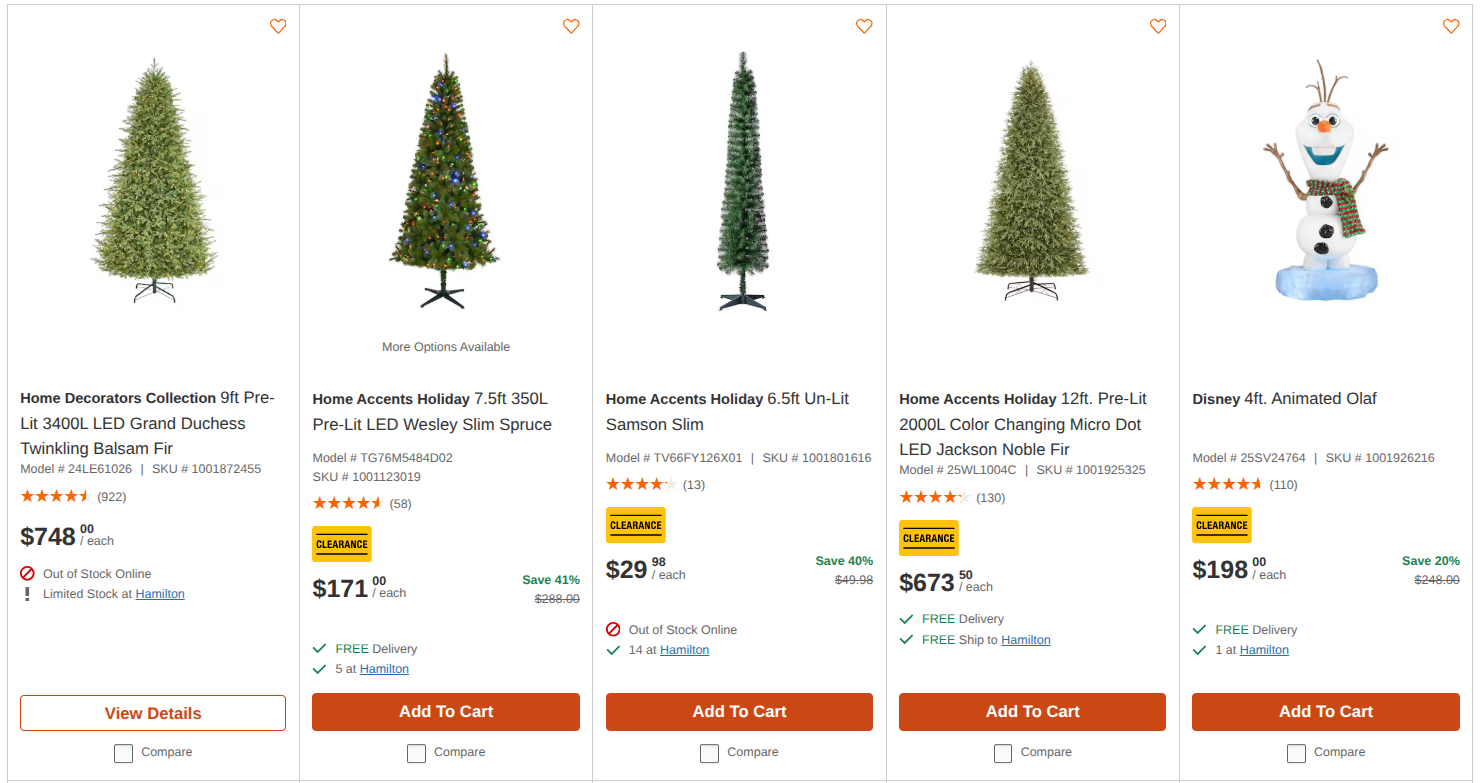Enable Compare for the Samson Slim tree

pos(709,753)
